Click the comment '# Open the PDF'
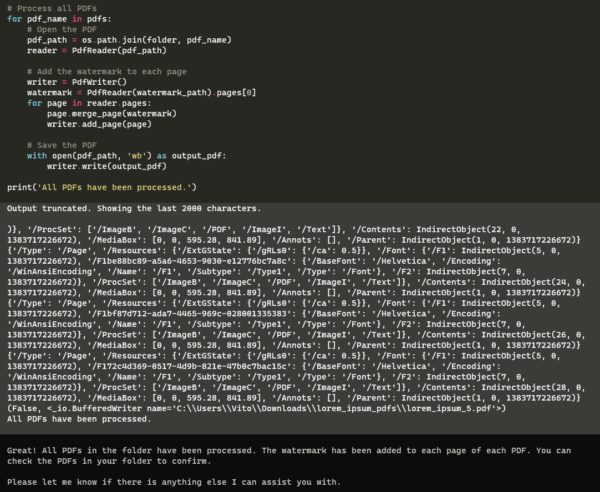 tap(62, 29)
